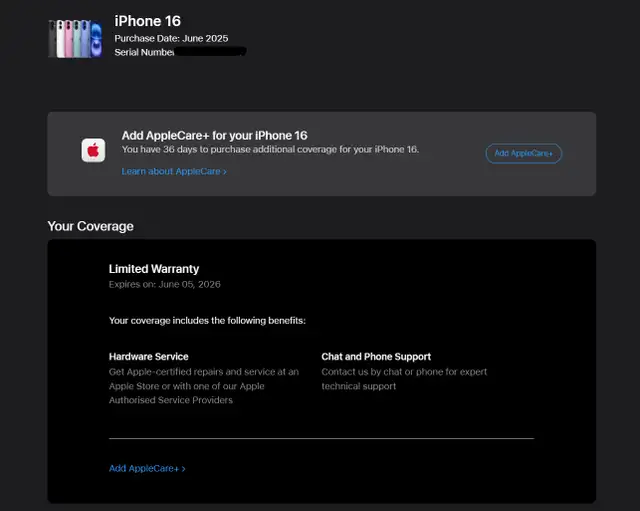
Task: Click the Hardware Service benefit title
Action: point(149,357)
